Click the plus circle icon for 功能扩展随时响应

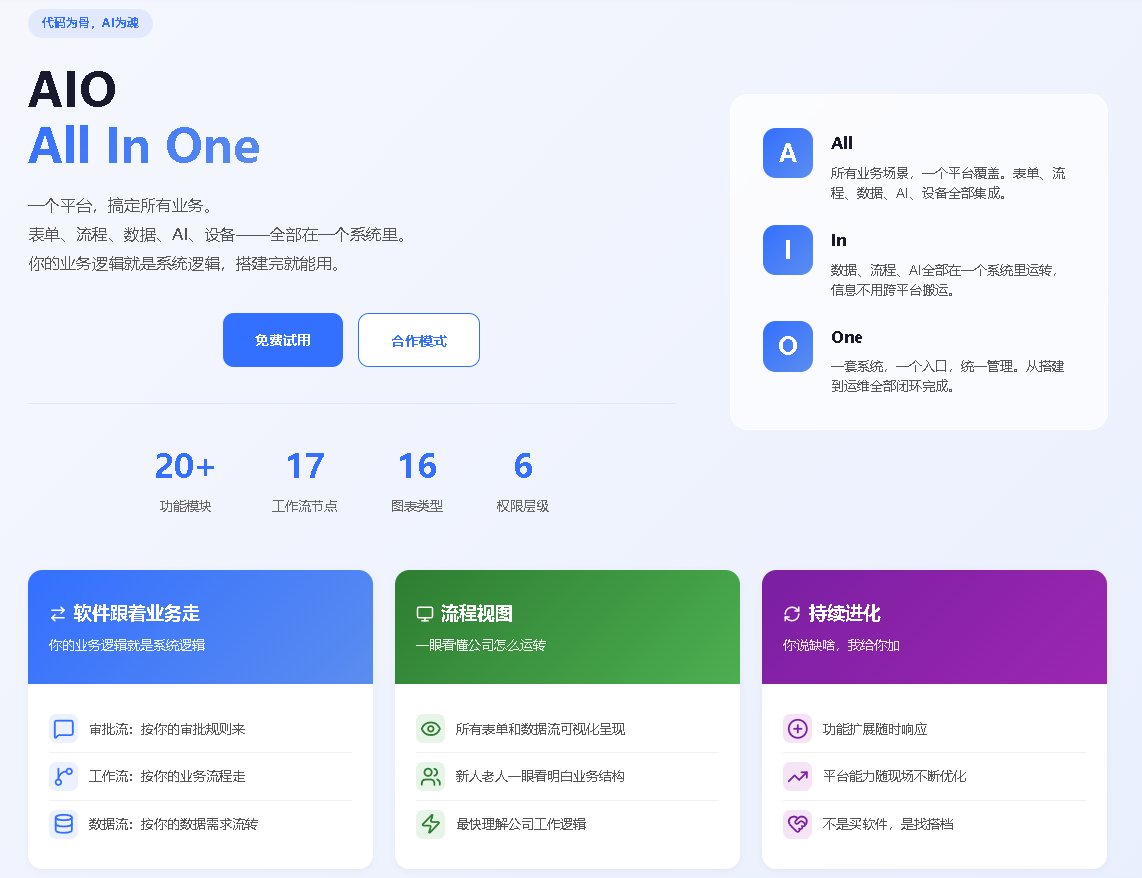[798, 729]
